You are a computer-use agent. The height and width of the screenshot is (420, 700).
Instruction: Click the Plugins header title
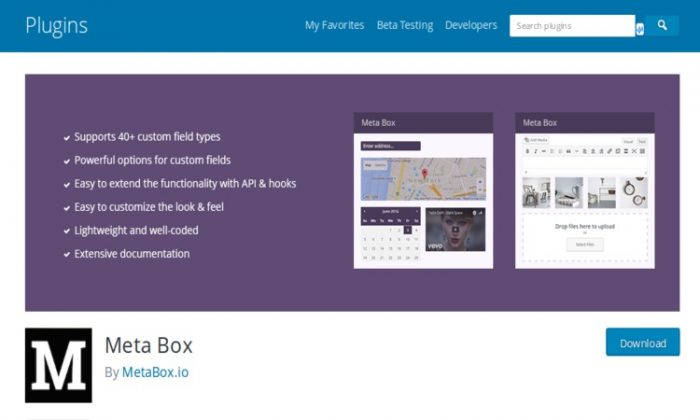56,25
